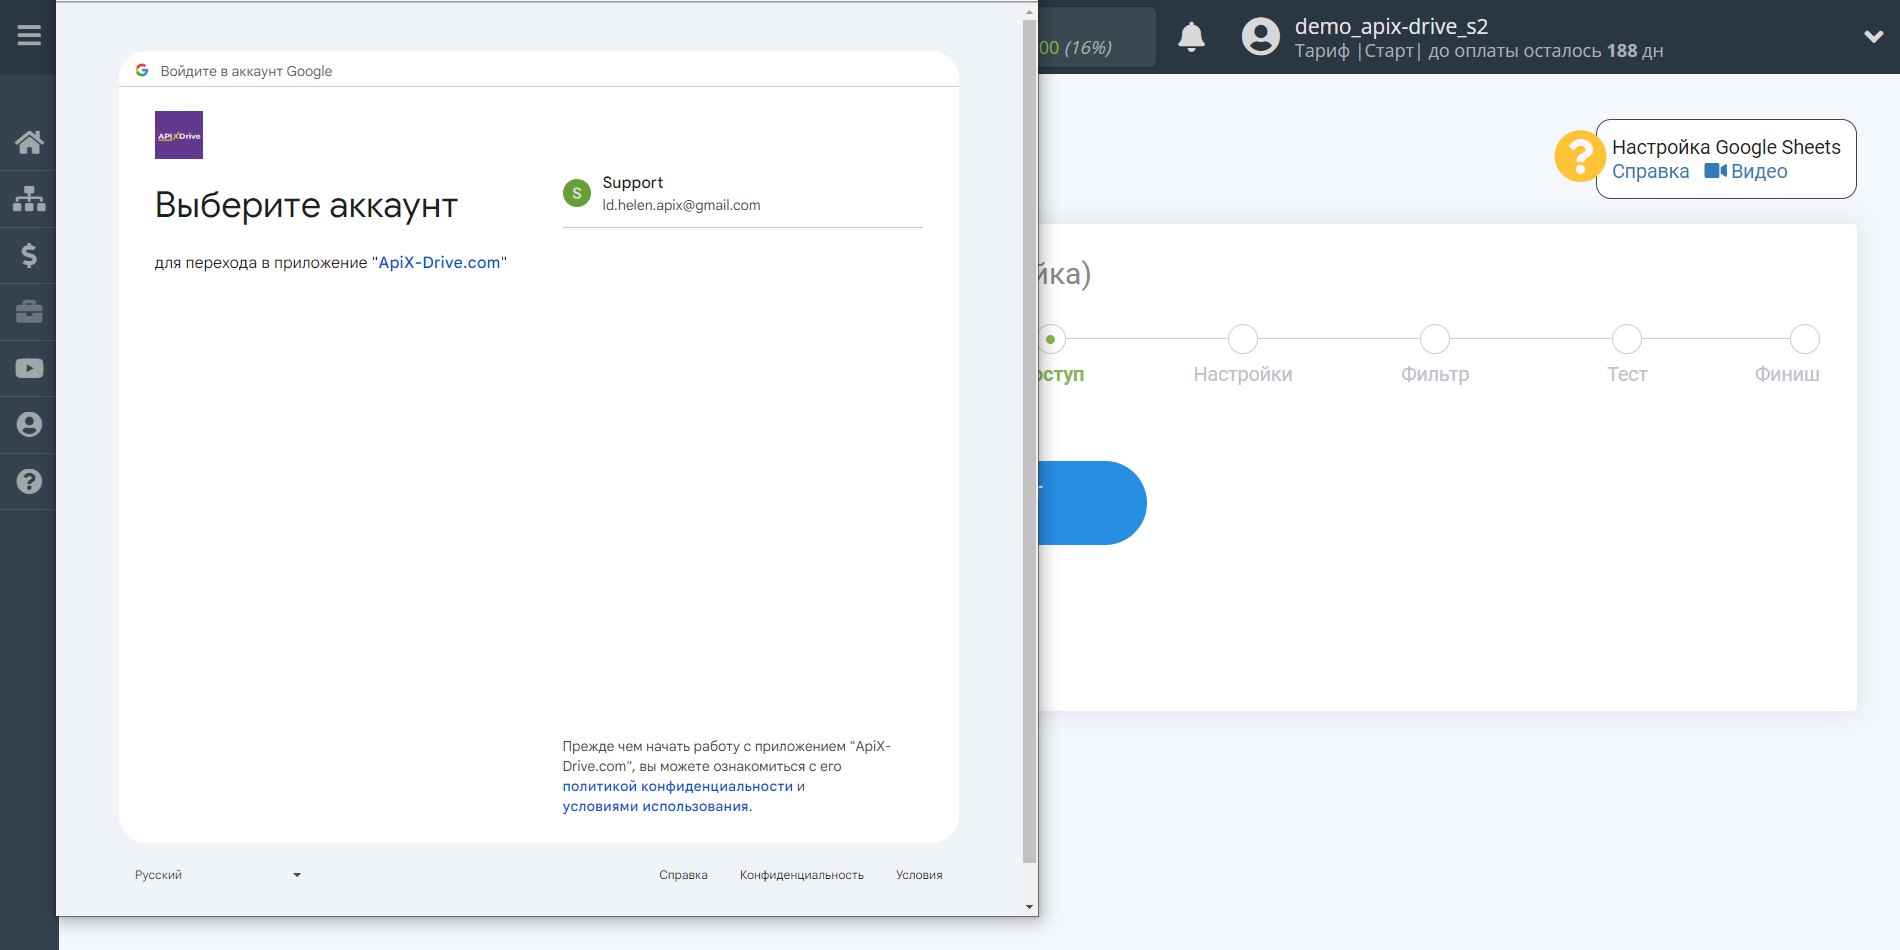The width and height of the screenshot is (1900, 950).
Task: Click the Google logo in popup header
Action: click(142, 71)
